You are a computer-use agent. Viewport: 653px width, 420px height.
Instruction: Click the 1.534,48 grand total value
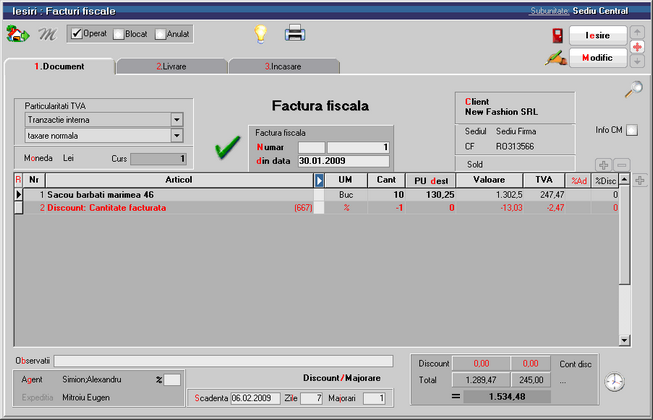click(507, 397)
